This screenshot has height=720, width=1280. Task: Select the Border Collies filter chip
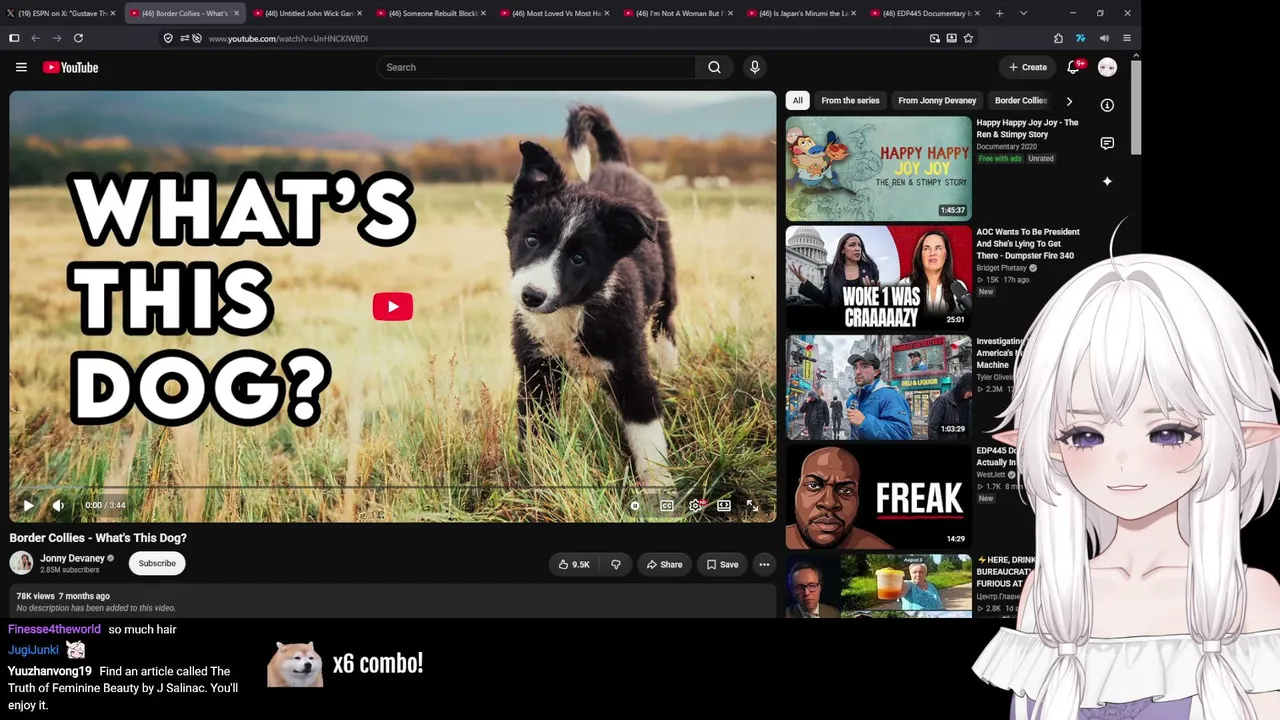[1021, 100]
